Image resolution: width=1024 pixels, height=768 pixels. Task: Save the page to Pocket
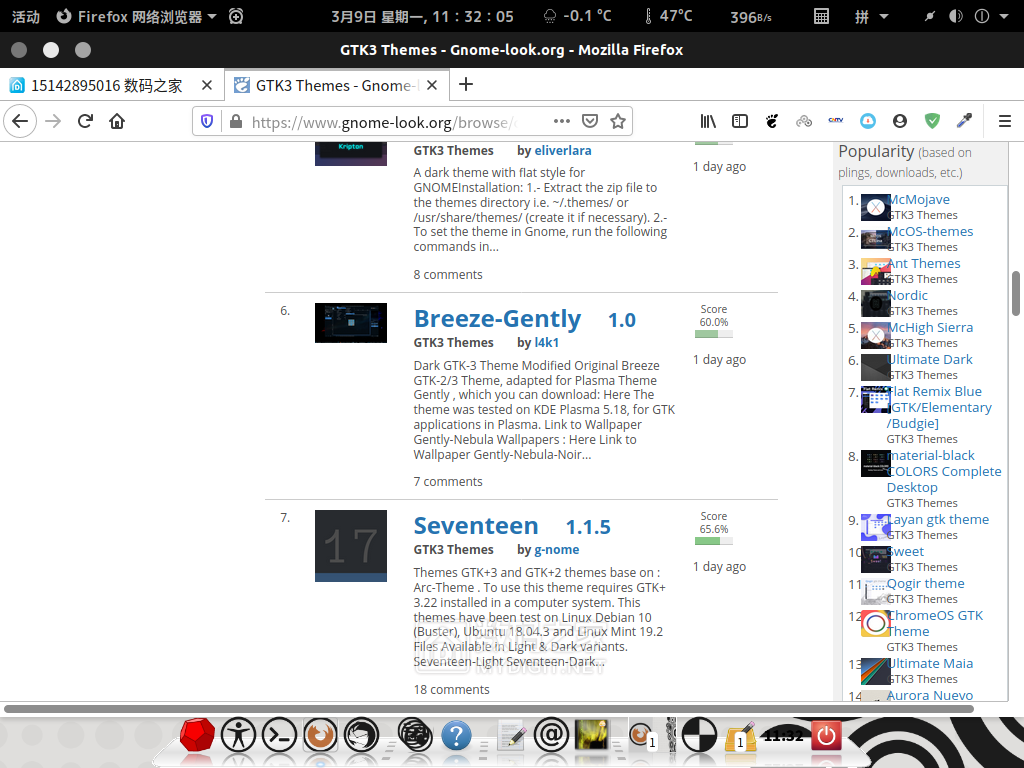tap(590, 121)
